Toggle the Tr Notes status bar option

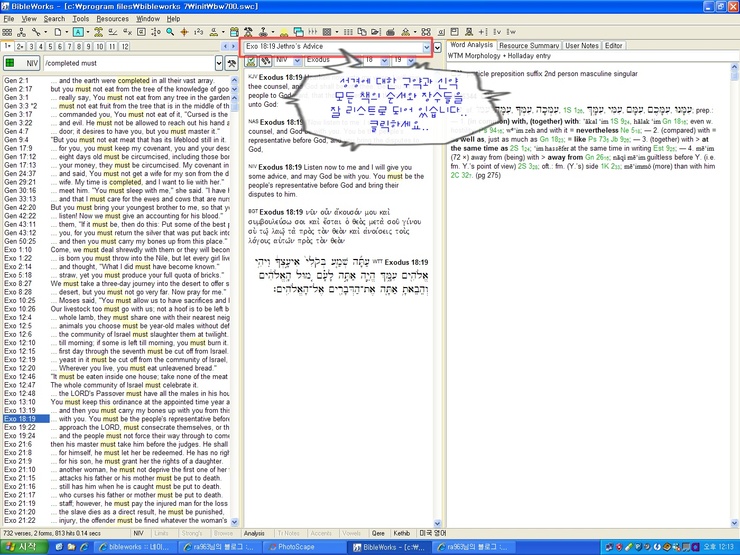[x=288, y=533]
